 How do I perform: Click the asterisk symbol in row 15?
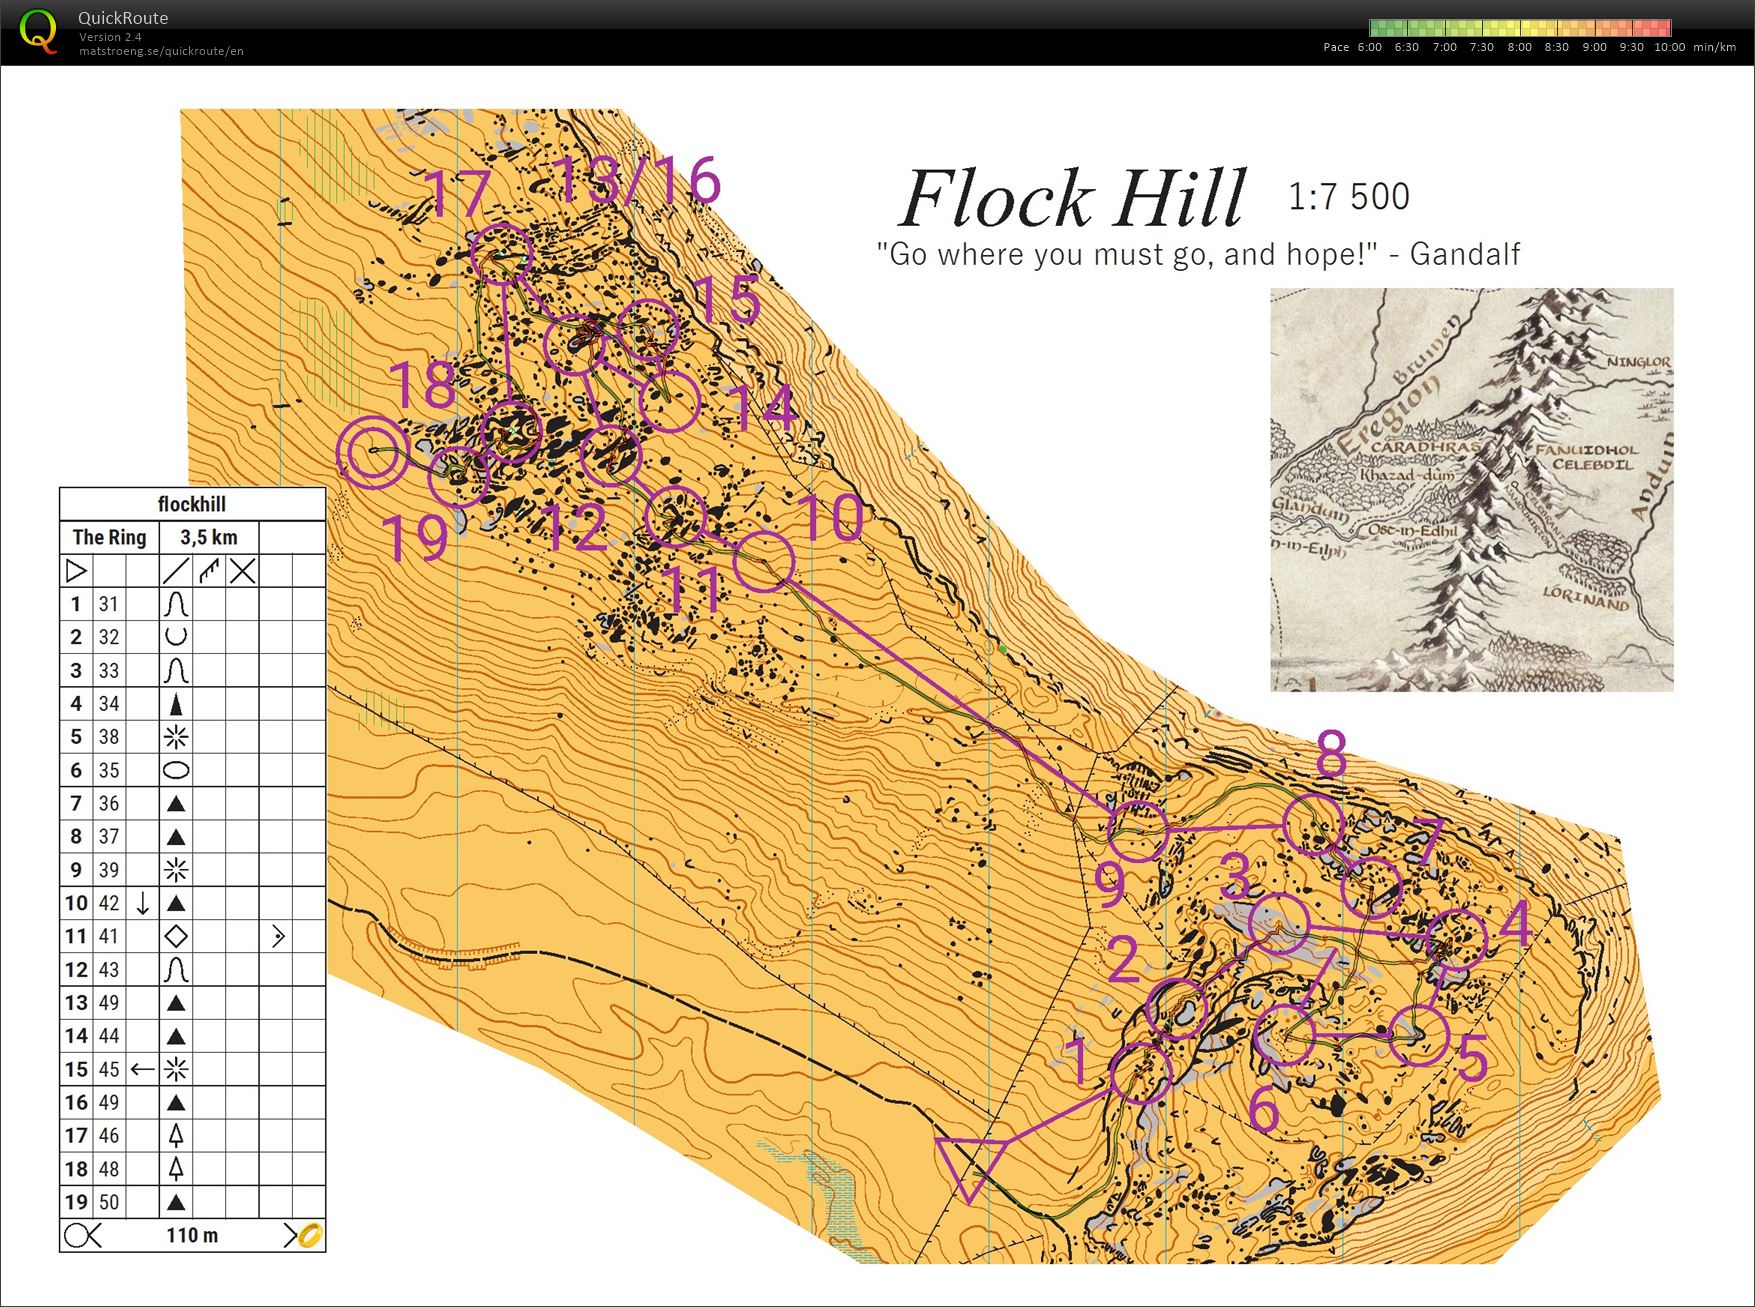[x=176, y=1069]
